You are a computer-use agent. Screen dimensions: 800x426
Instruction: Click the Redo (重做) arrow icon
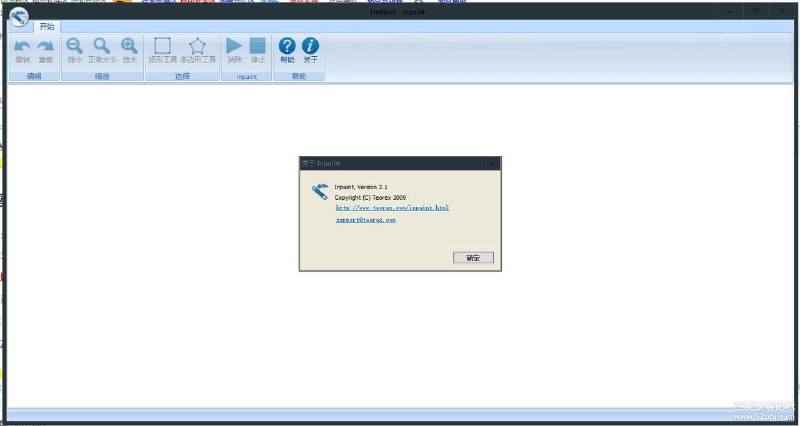coord(46,46)
